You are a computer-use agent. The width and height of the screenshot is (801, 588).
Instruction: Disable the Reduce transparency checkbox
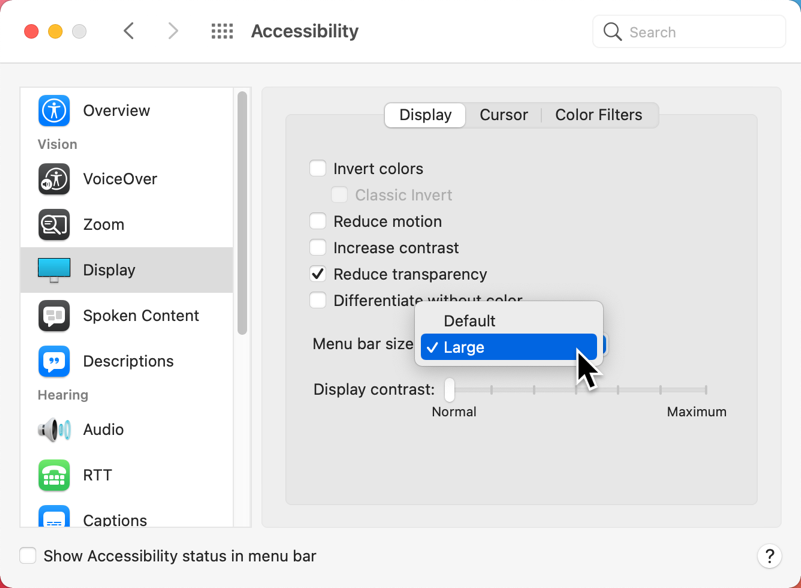pyautogui.click(x=318, y=274)
